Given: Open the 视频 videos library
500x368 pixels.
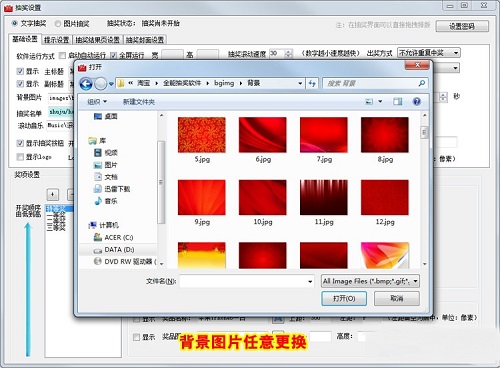Looking at the screenshot, I should point(106,153).
